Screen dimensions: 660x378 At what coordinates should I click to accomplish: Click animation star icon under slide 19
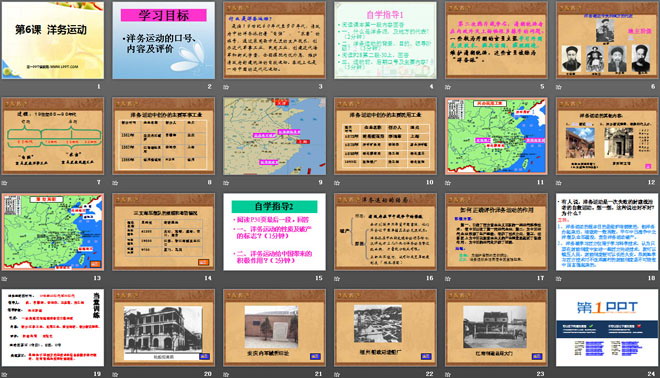tap(4, 374)
